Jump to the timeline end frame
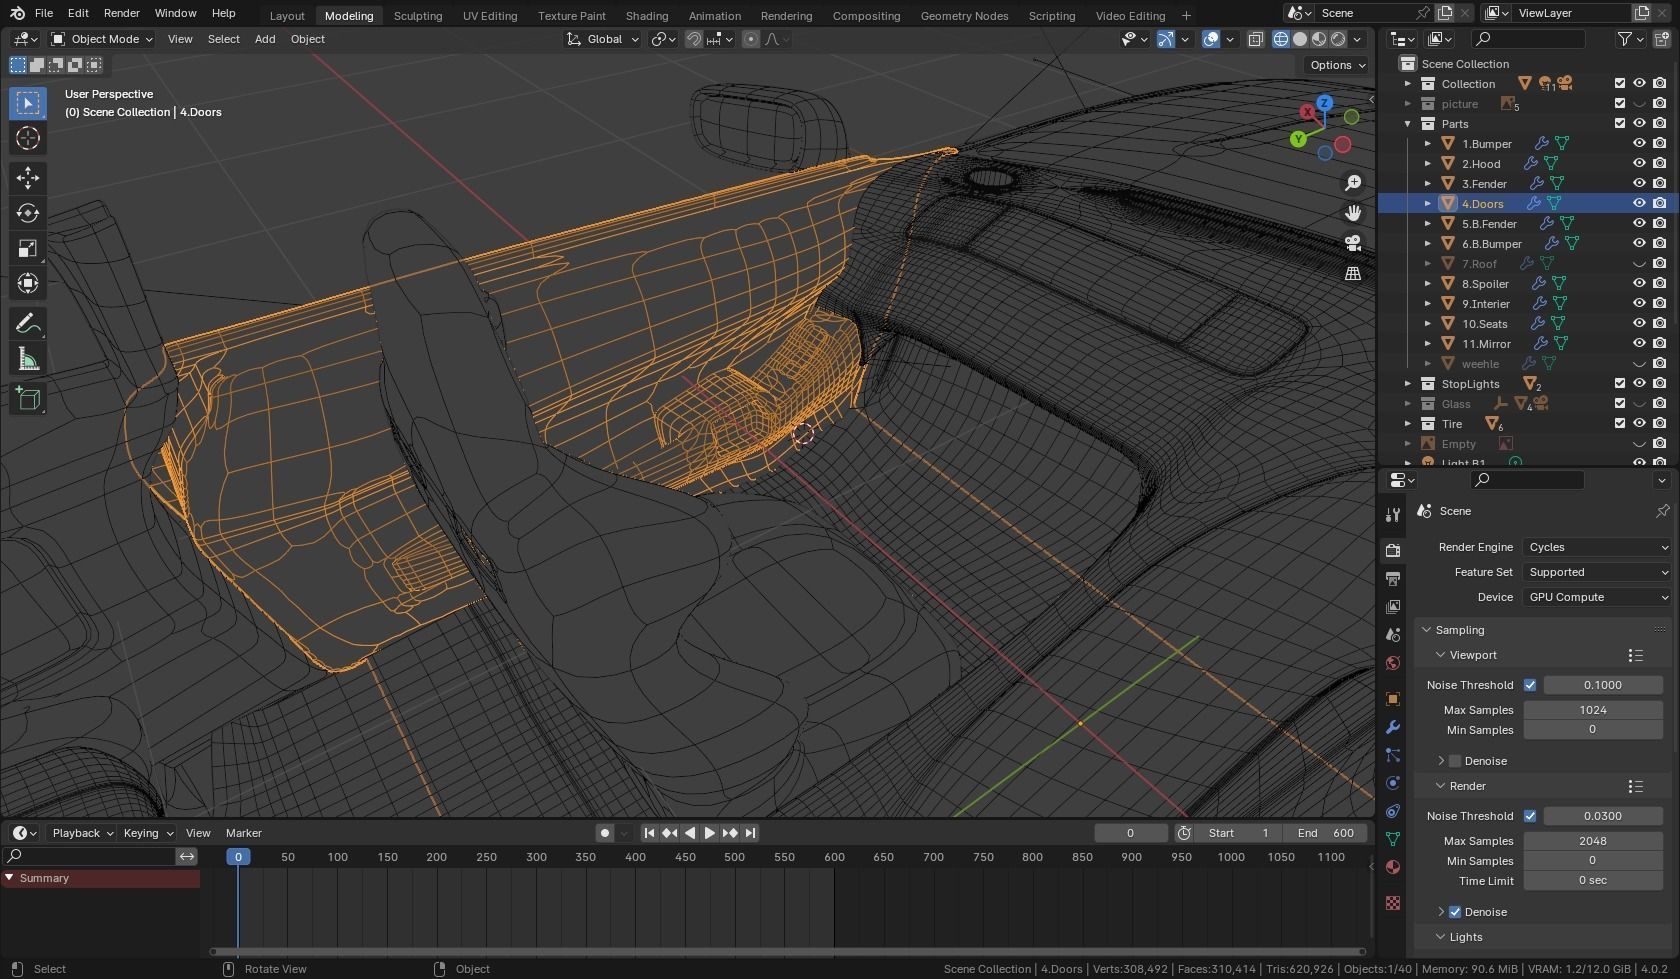 750,833
